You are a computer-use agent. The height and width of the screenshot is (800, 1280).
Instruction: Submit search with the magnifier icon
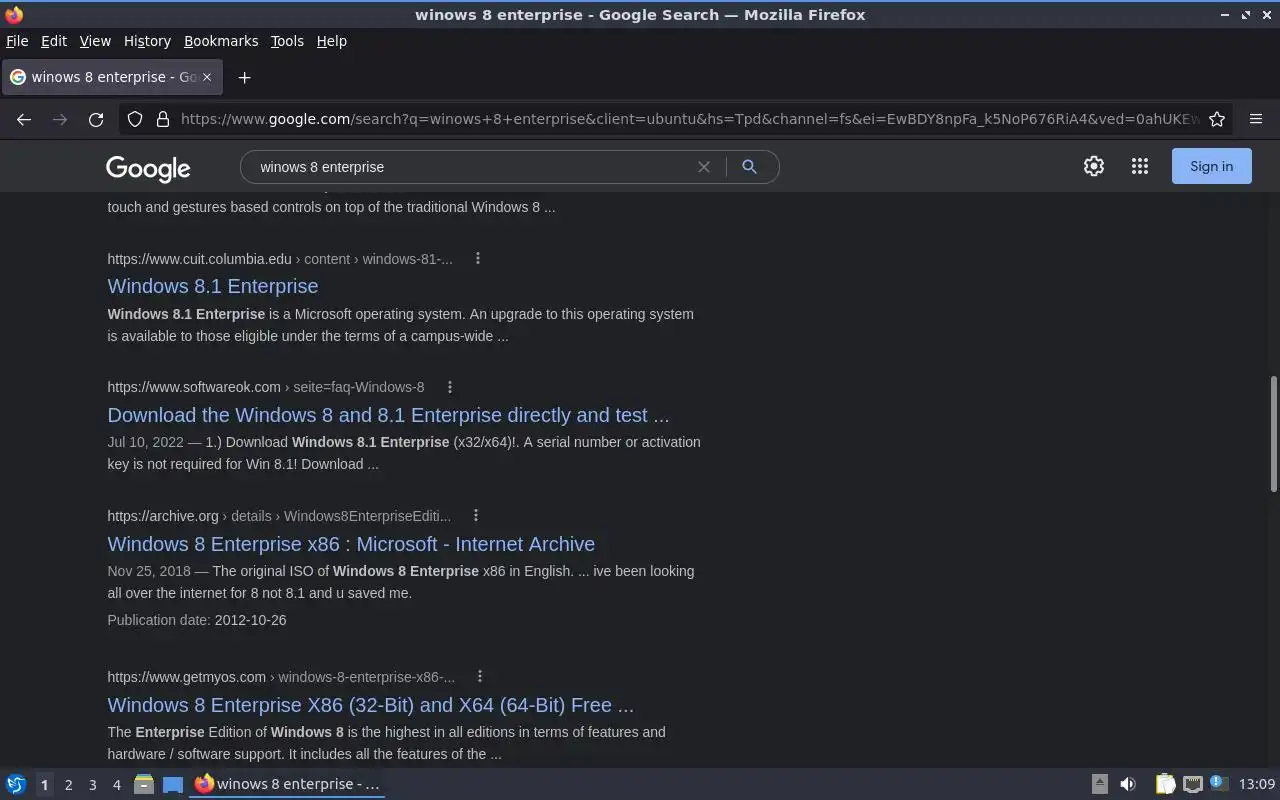(749, 167)
